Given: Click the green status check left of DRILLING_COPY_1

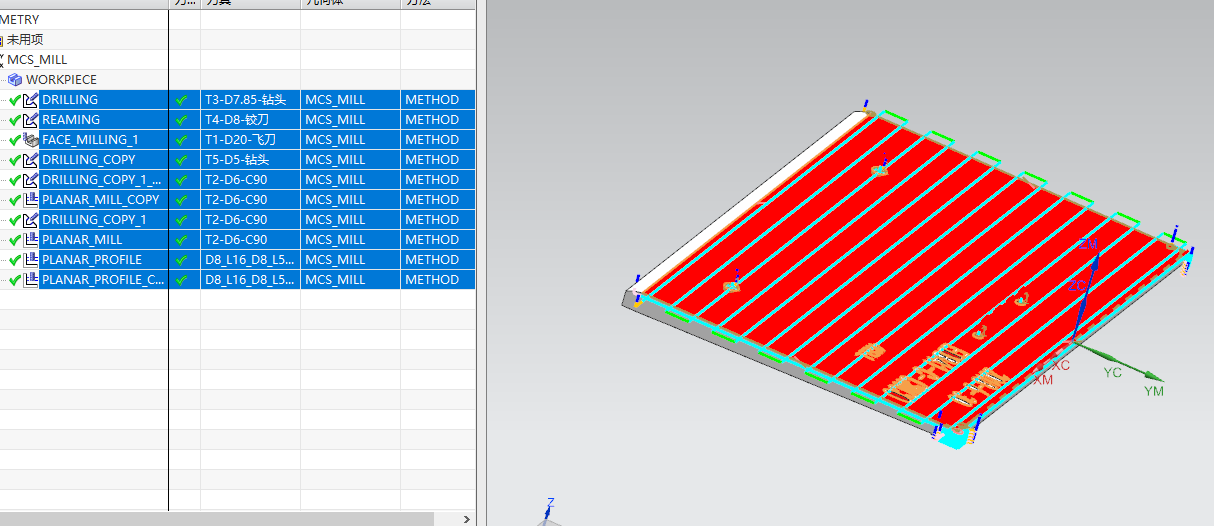Looking at the screenshot, I should [14, 220].
